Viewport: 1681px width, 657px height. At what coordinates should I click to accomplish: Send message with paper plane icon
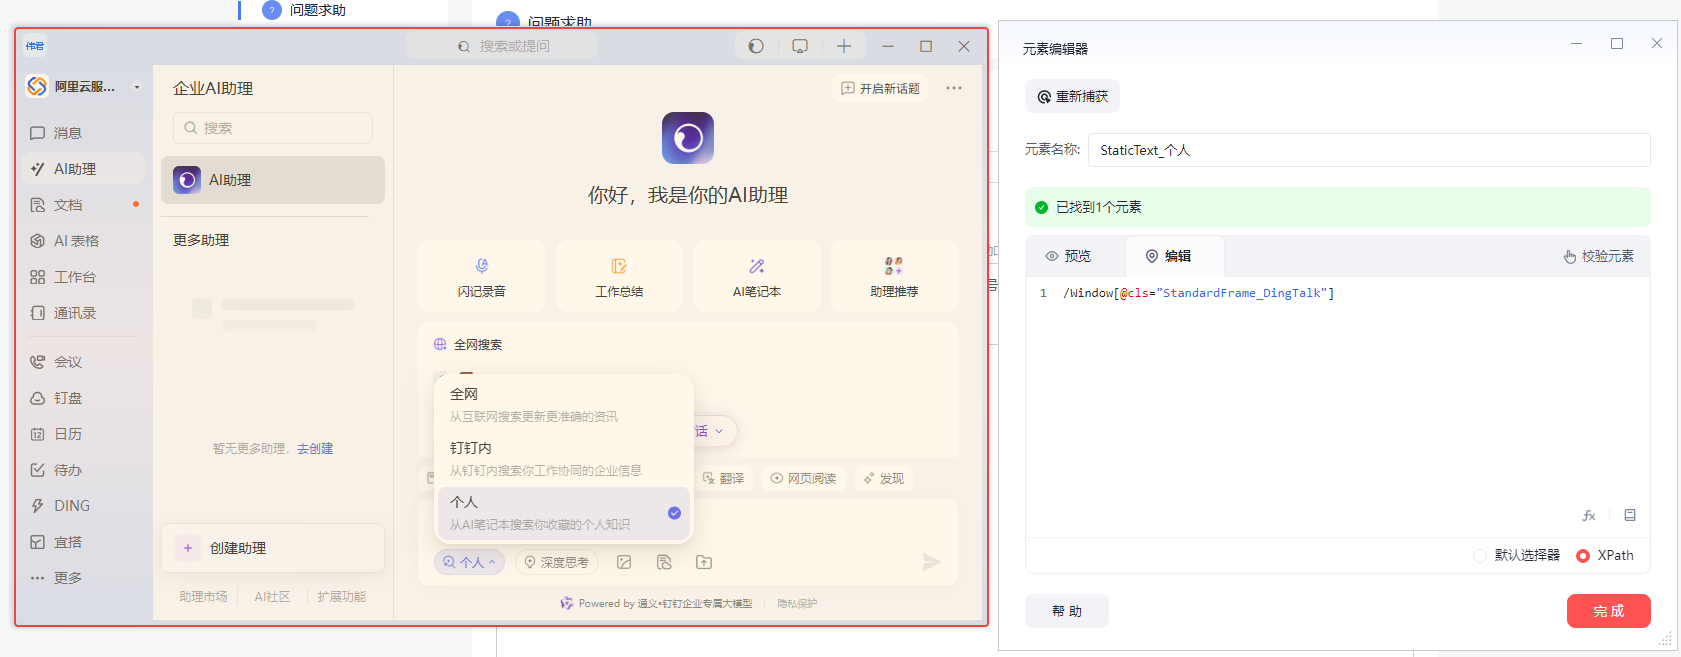point(931,562)
